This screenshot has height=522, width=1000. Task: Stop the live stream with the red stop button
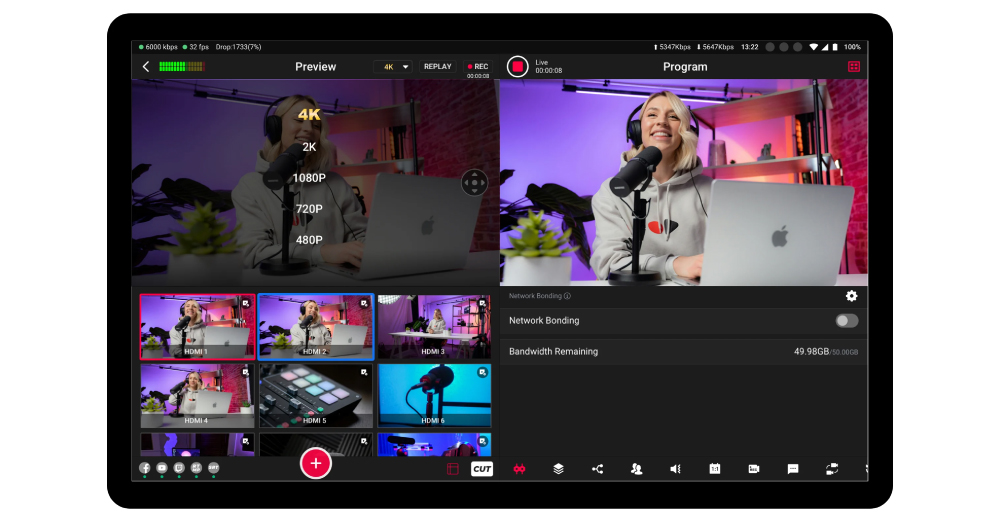(517, 67)
